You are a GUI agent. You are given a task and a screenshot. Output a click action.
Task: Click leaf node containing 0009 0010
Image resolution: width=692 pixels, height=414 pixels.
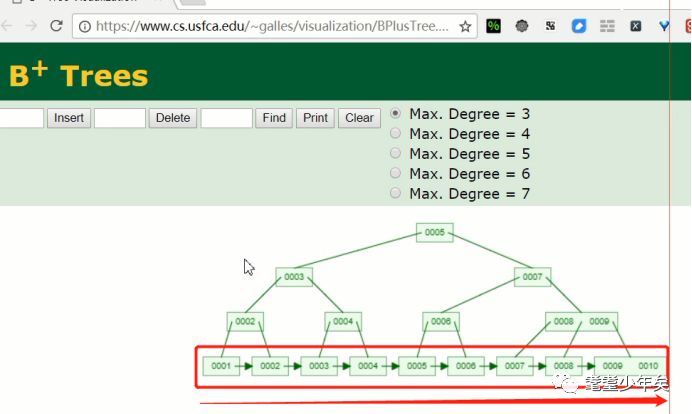tap(630, 366)
